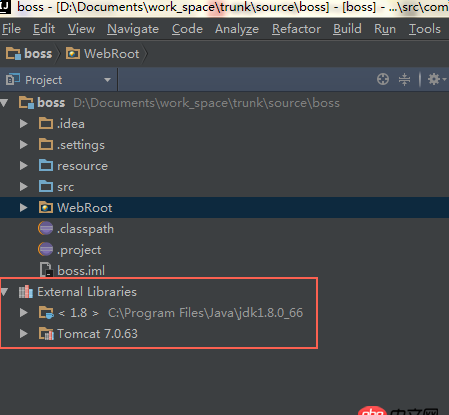
Task: Click the .classpath Eclipse file icon
Action: click(45, 229)
